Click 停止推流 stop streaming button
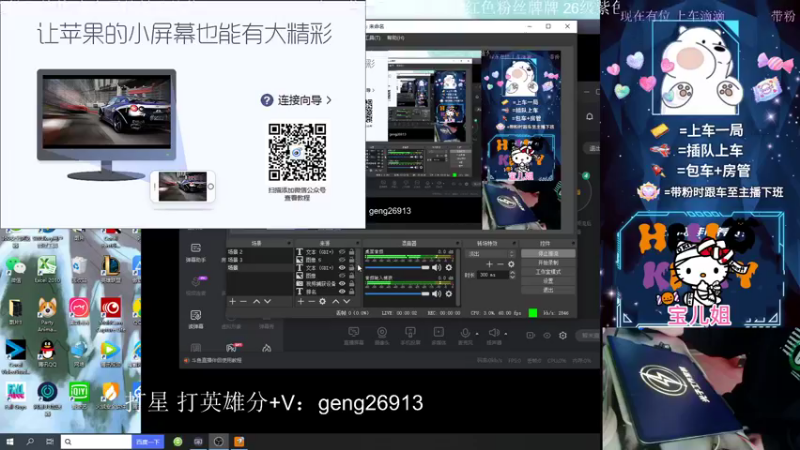 click(548, 254)
